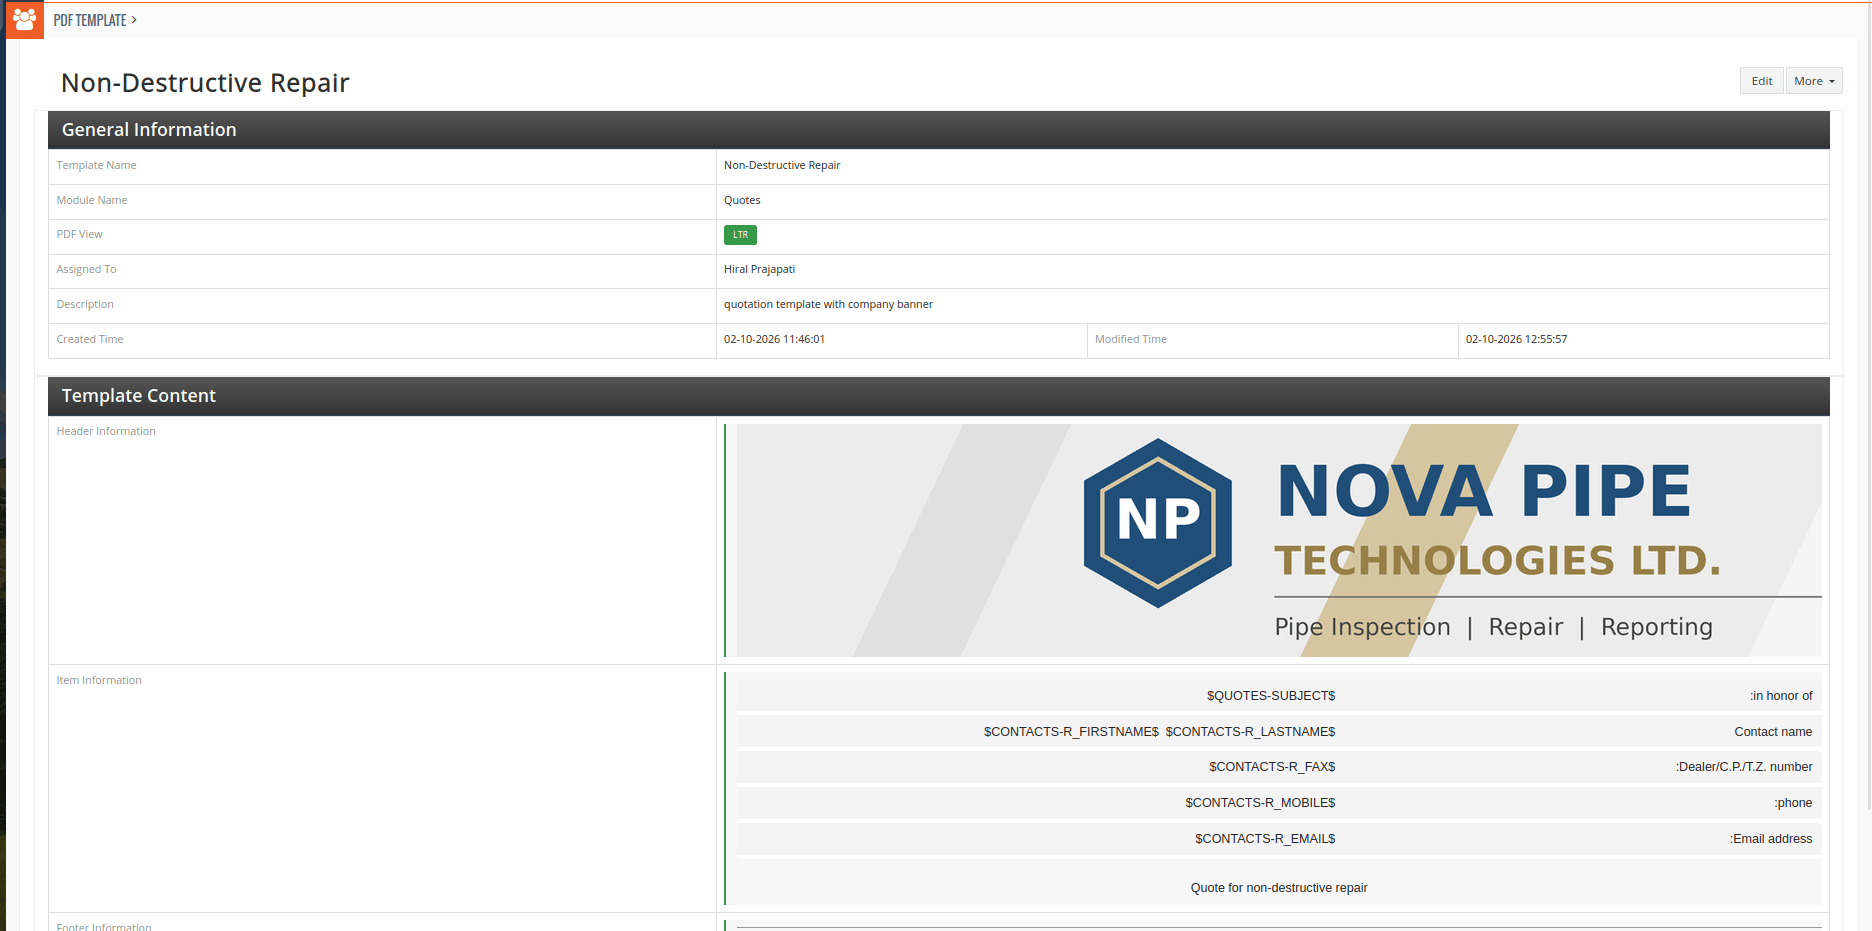Image resolution: width=1872 pixels, height=931 pixels.
Task: Click the Template Name value Non-Destructive Repair
Action: click(x=782, y=166)
